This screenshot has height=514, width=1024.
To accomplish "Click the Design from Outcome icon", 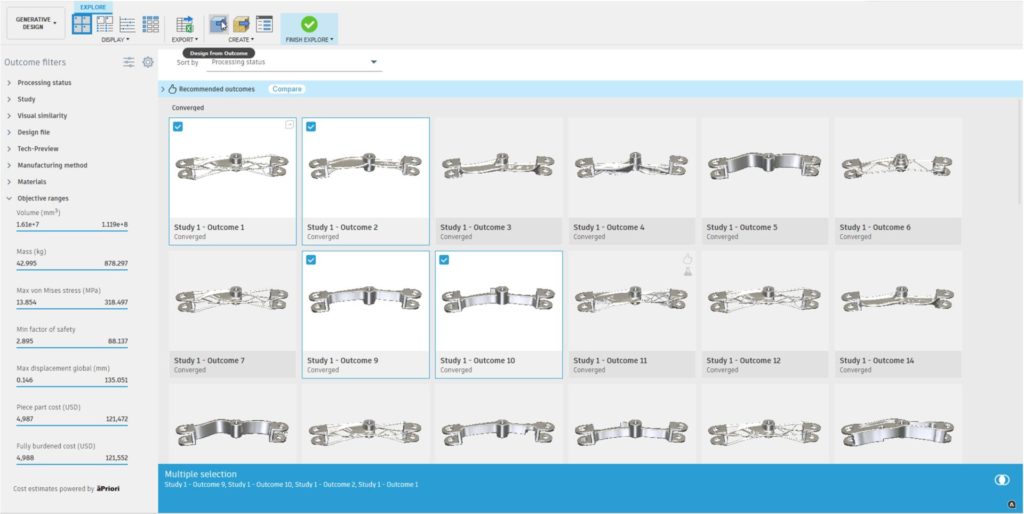I will click(x=219, y=24).
